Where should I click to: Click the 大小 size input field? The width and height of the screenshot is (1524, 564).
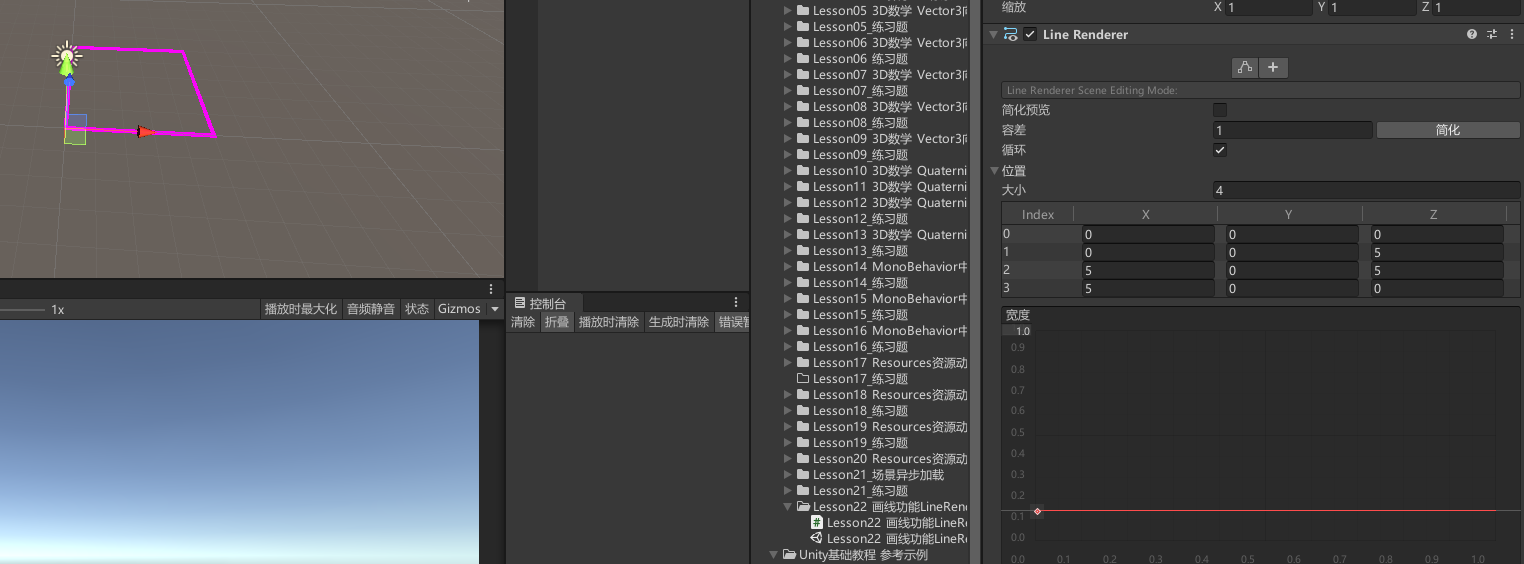point(1365,190)
